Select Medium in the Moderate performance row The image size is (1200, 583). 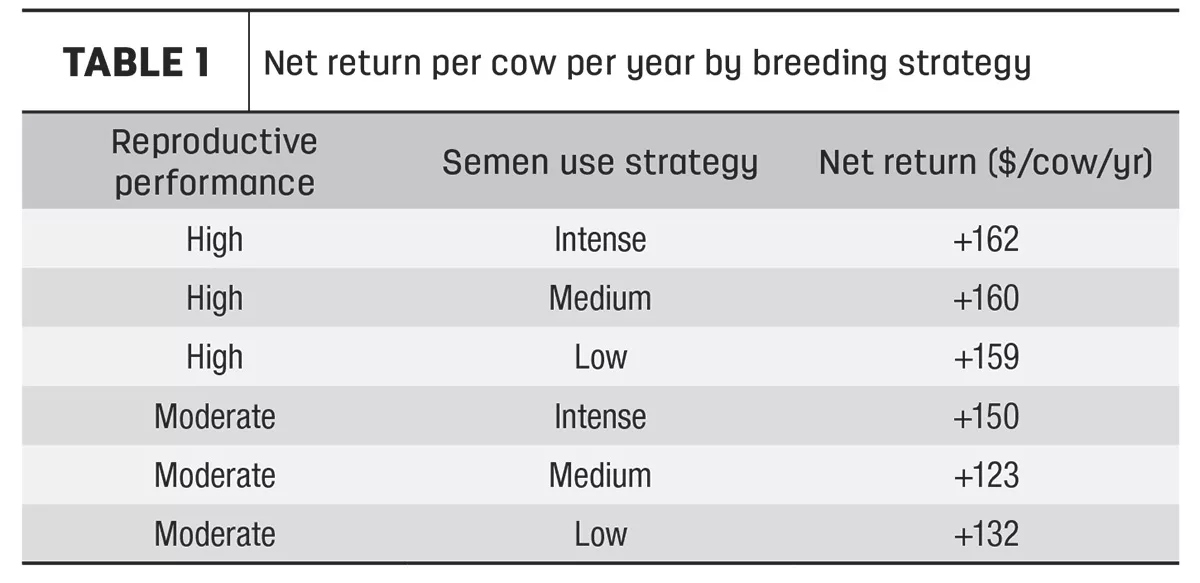tap(600, 476)
